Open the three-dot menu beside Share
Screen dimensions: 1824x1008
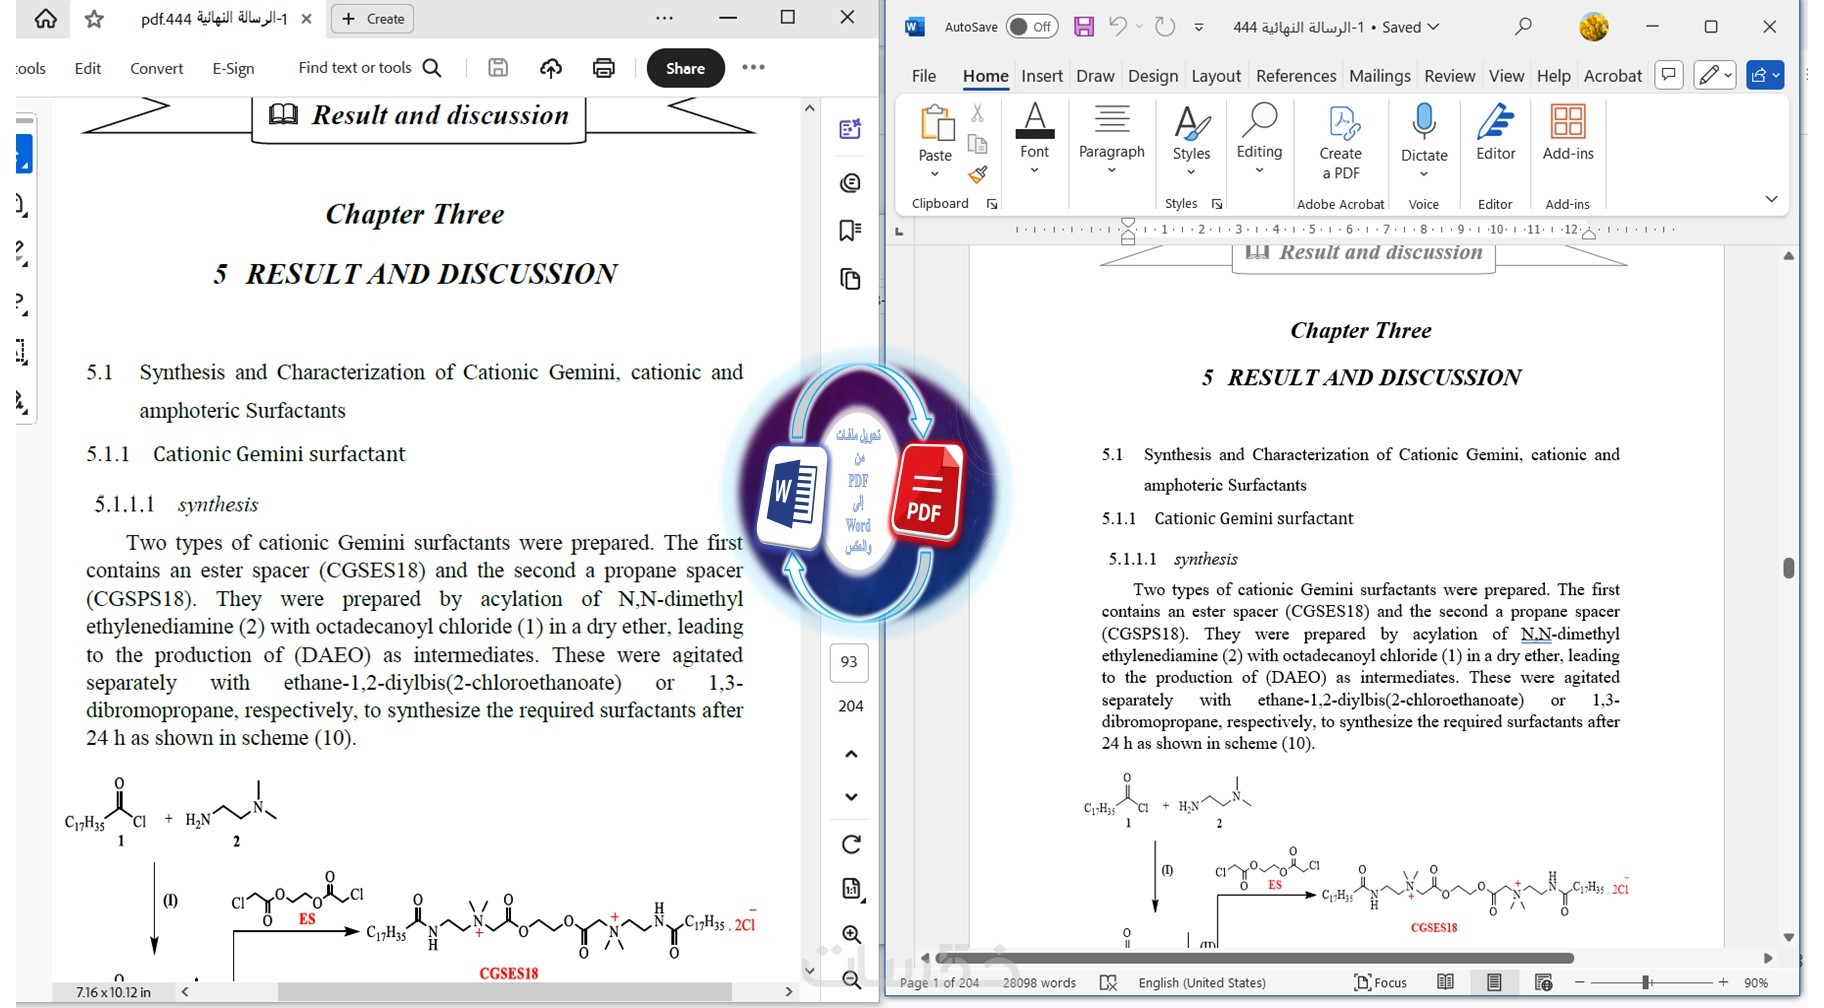(753, 67)
